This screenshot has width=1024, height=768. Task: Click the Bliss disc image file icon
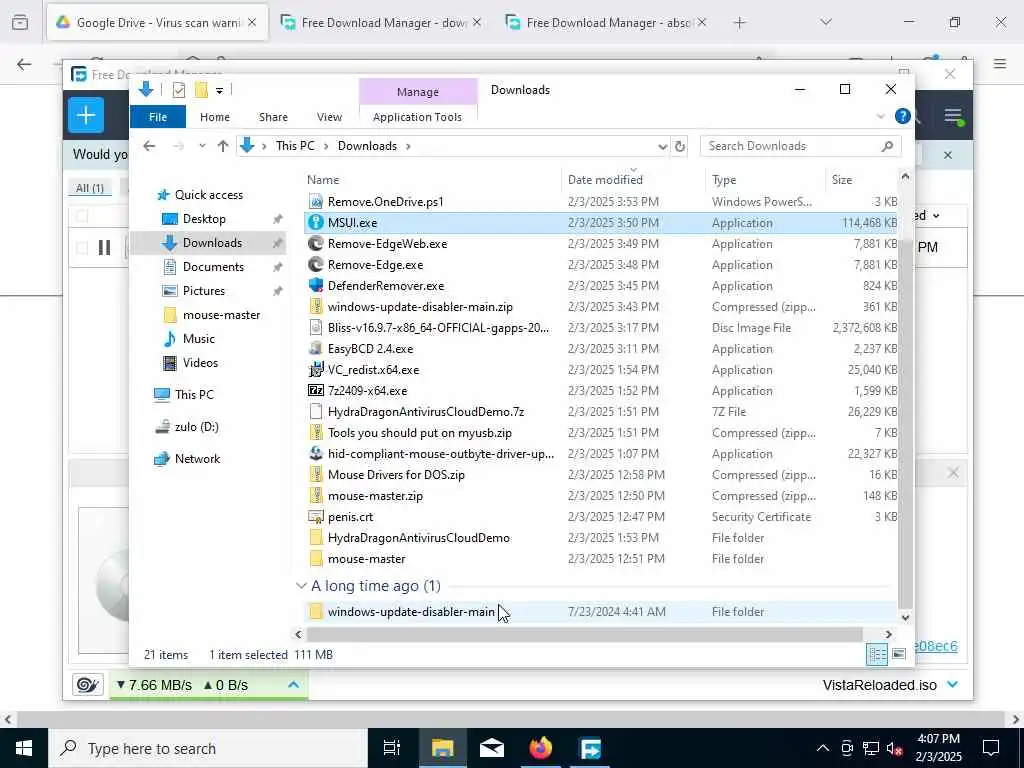pyautogui.click(x=316, y=327)
